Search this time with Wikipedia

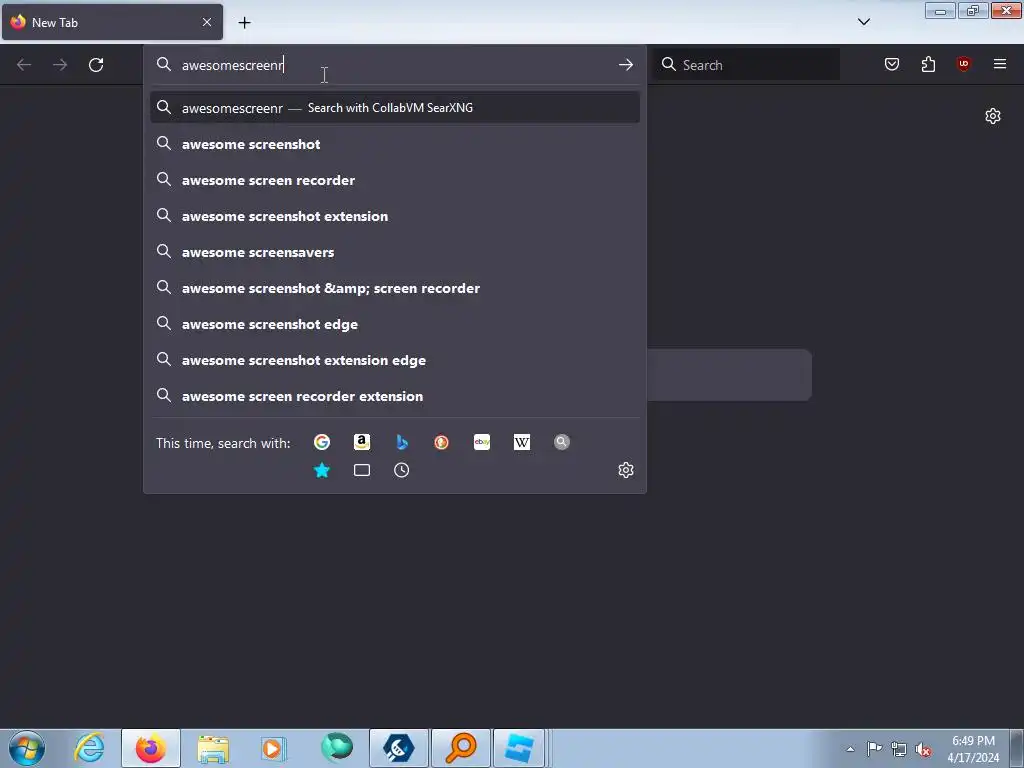[522, 442]
